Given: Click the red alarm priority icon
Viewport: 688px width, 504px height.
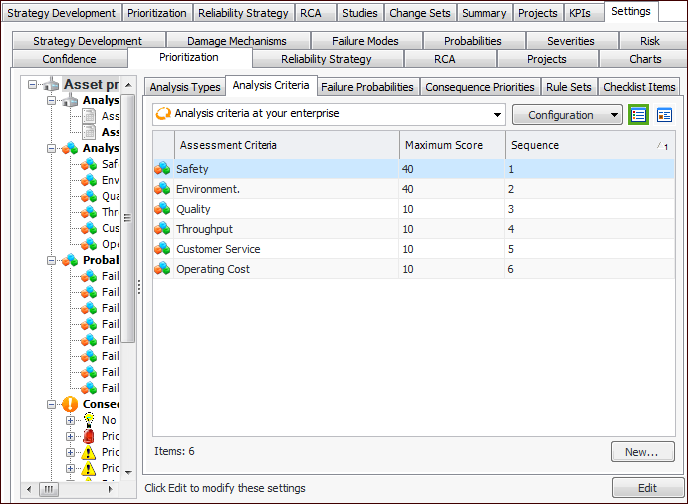Looking at the screenshot, I should (89, 436).
